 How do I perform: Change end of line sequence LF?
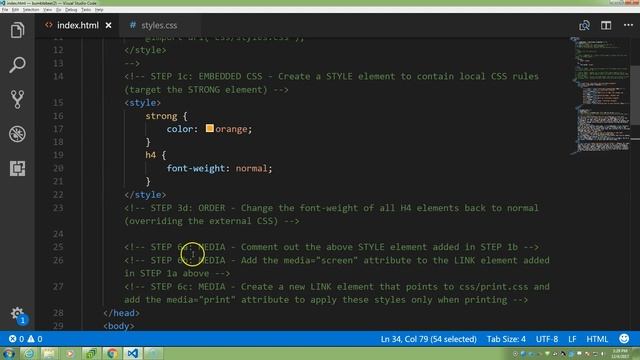coord(572,339)
